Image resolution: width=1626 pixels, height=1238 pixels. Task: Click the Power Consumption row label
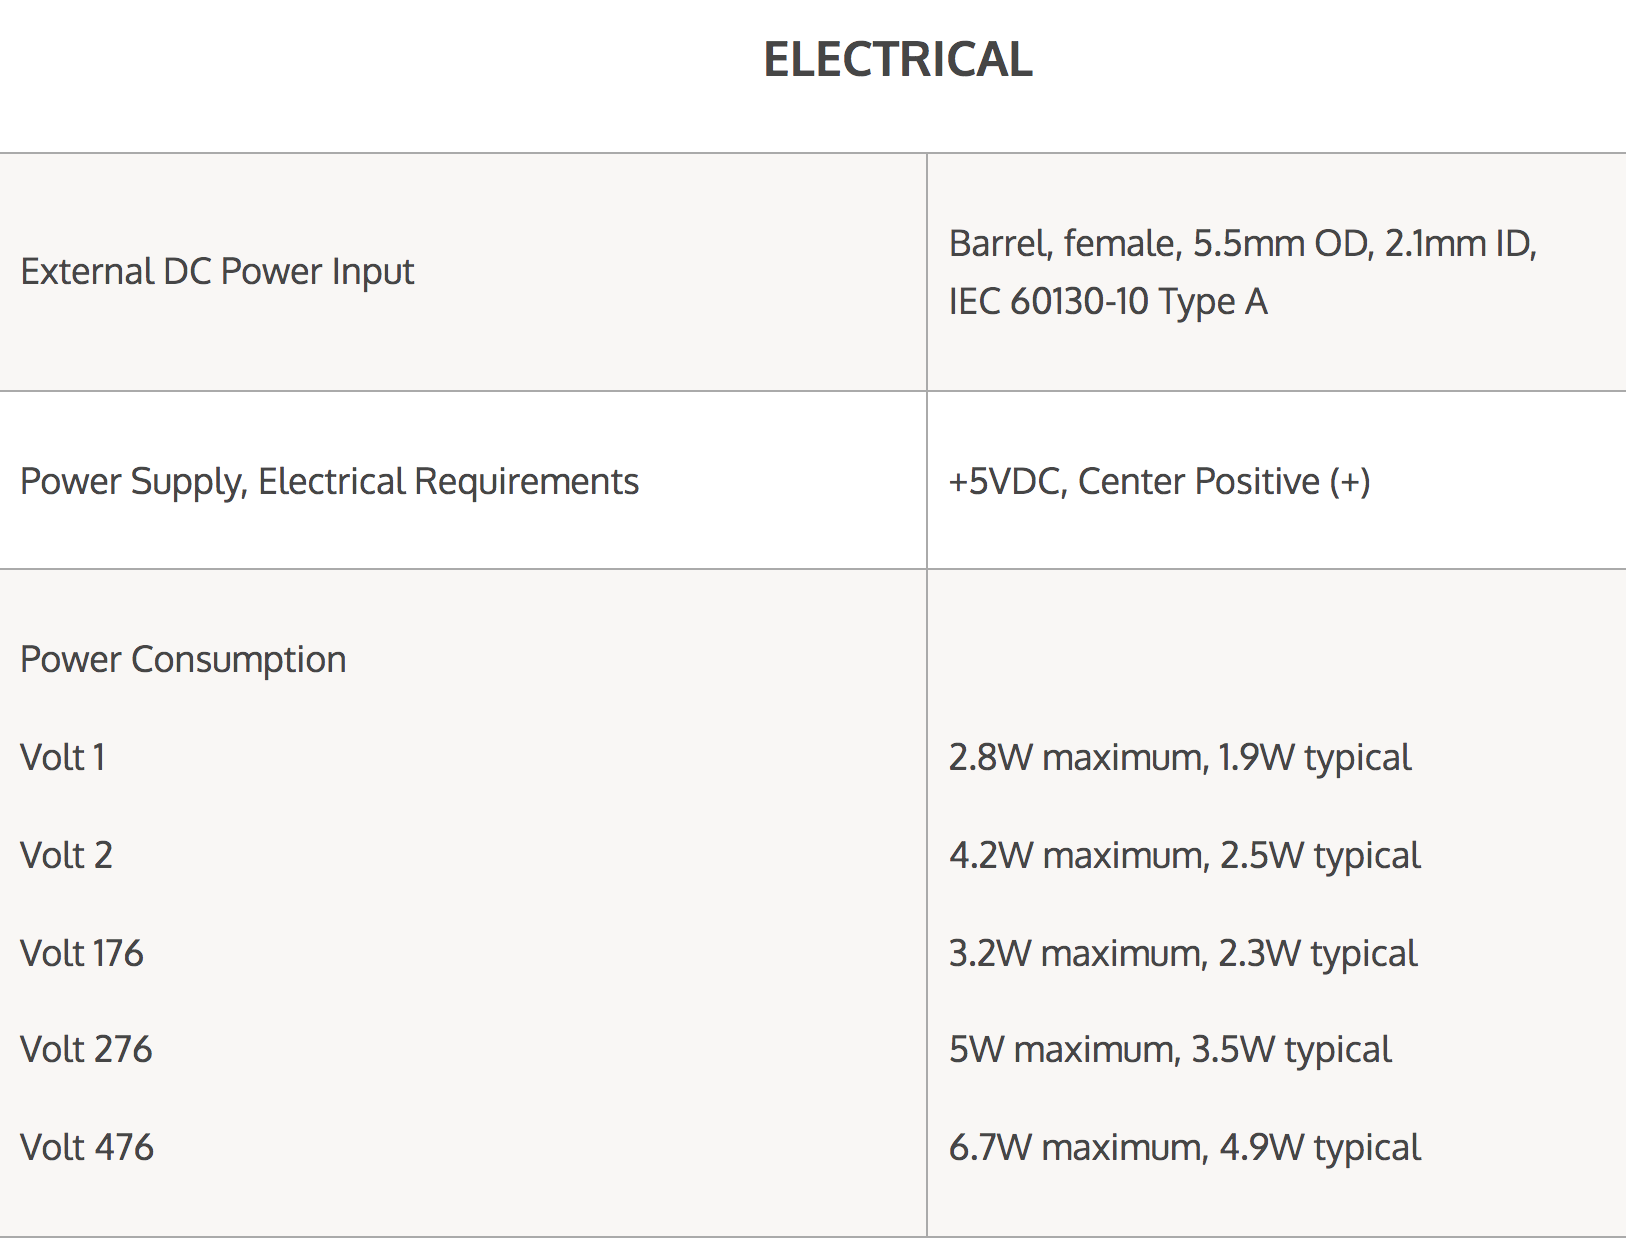coord(183,659)
